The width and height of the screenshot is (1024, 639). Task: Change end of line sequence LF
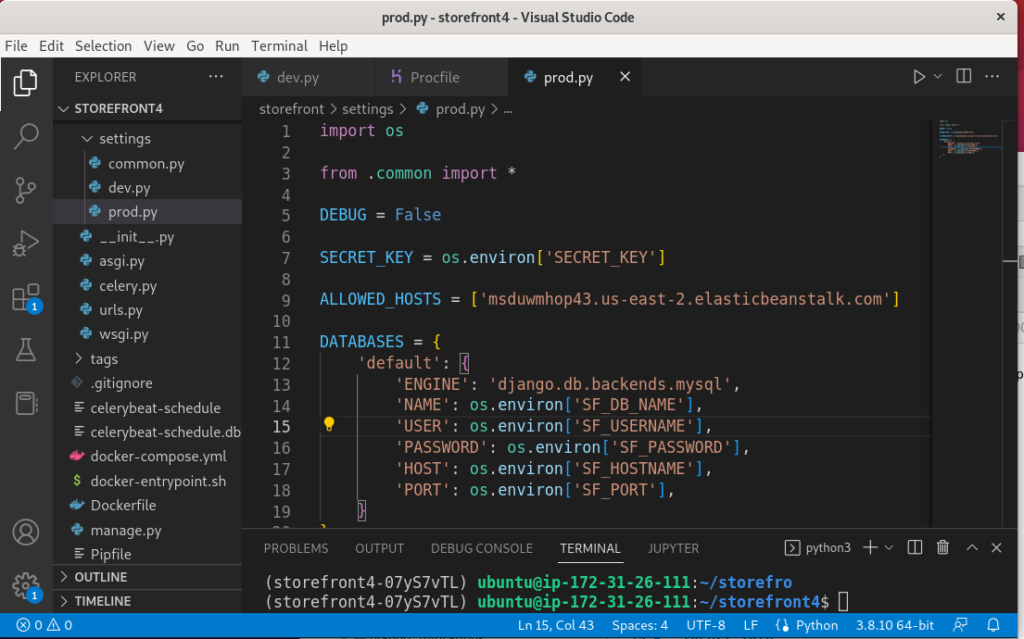tap(750, 625)
